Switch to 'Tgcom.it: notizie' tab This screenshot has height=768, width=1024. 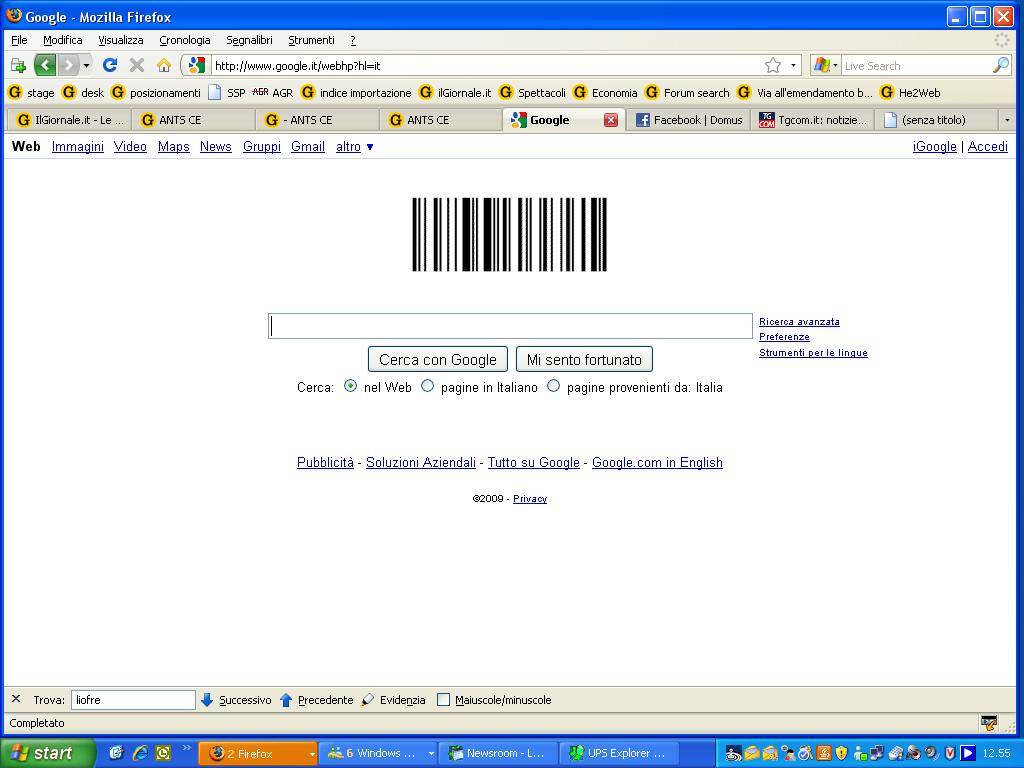click(x=812, y=120)
